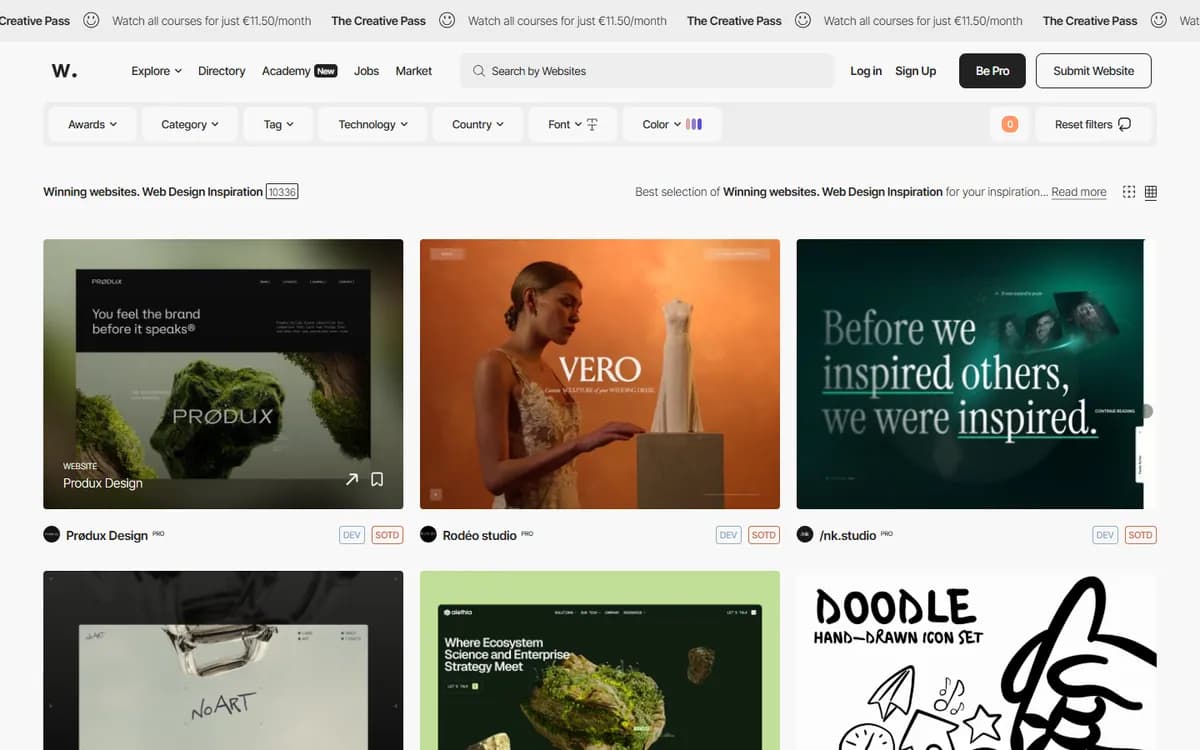
Task: Open the Technology filter dropdown
Action: click(x=373, y=125)
